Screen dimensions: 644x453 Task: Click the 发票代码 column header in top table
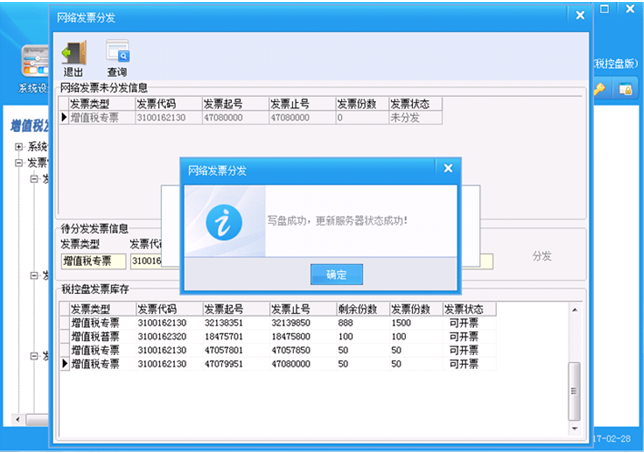tap(167, 103)
